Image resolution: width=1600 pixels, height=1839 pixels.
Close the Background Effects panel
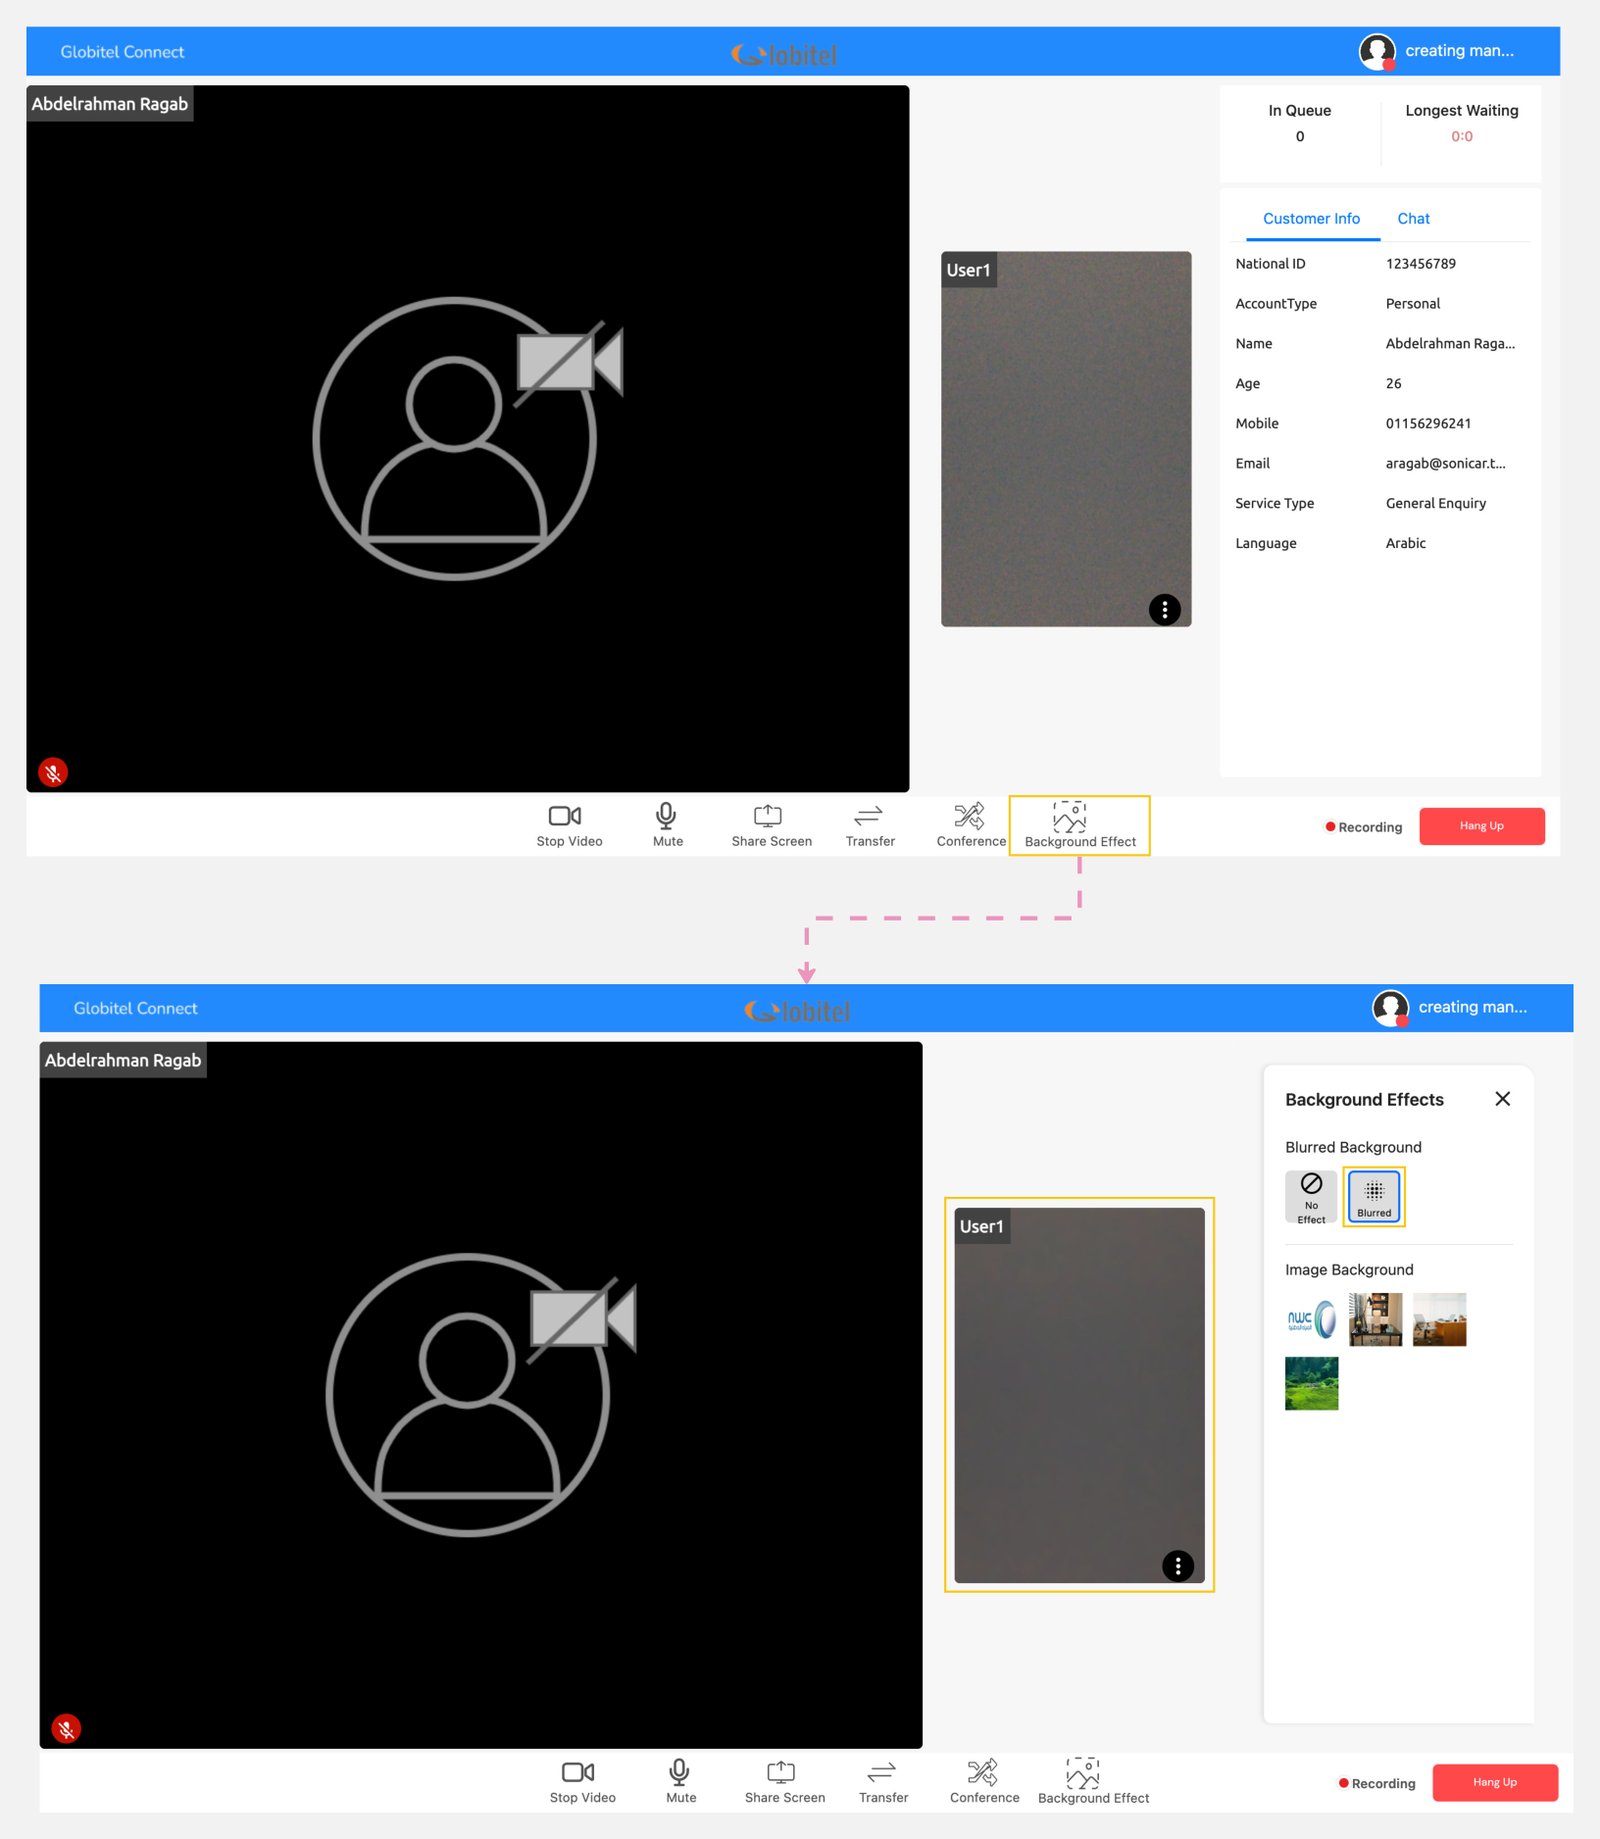(1501, 1099)
